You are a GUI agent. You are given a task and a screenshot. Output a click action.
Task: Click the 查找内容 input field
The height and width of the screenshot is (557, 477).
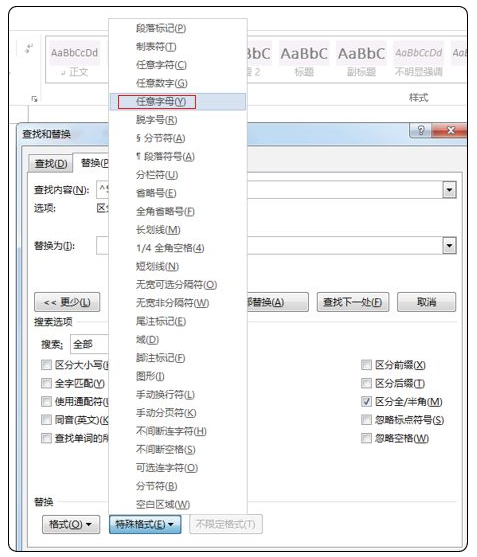[x=270, y=190]
